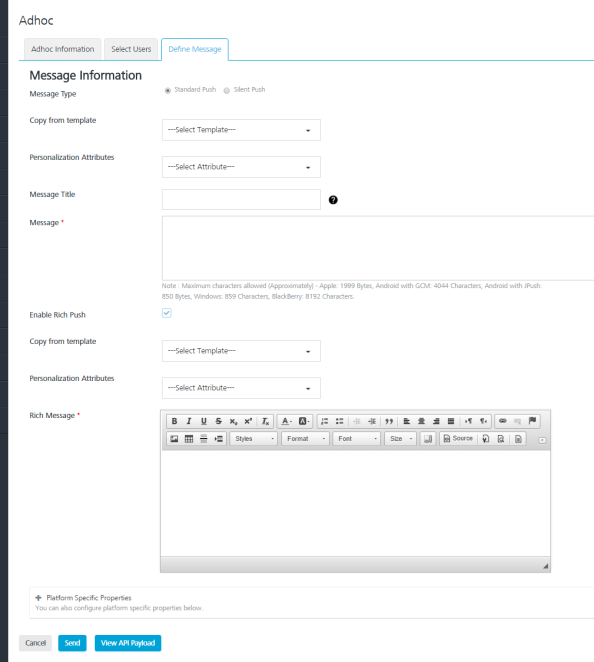594x662 pixels.
Task: Open text color picker in editor
Action: pyautogui.click(x=286, y=421)
